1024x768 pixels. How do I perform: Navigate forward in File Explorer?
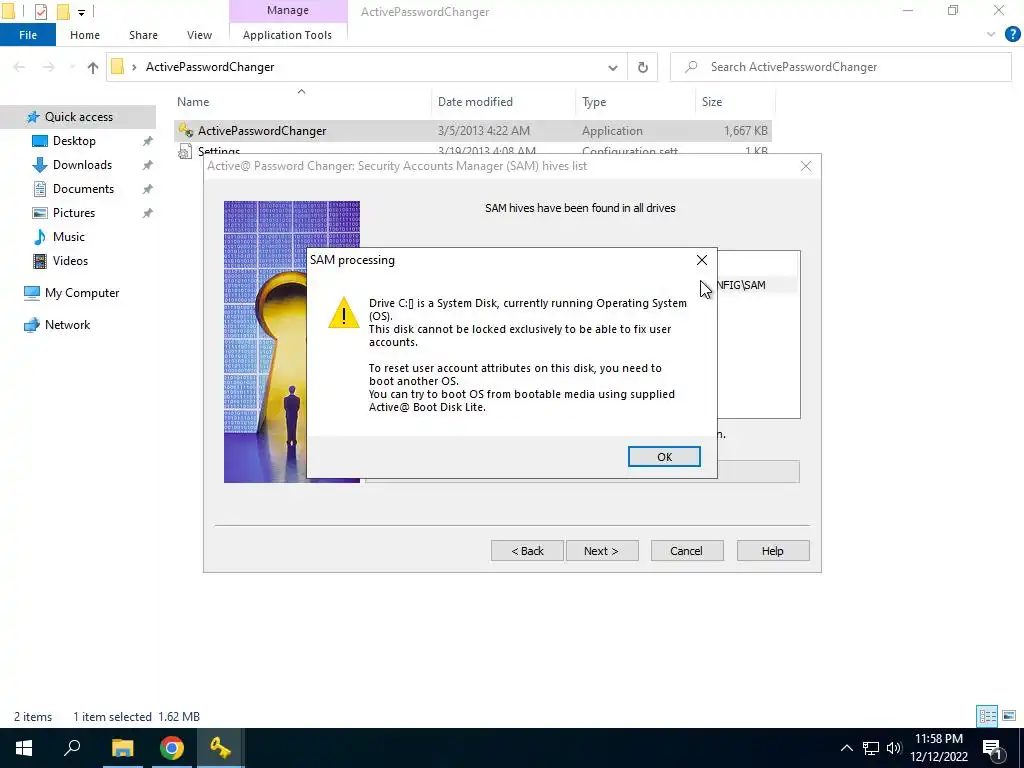(48, 67)
